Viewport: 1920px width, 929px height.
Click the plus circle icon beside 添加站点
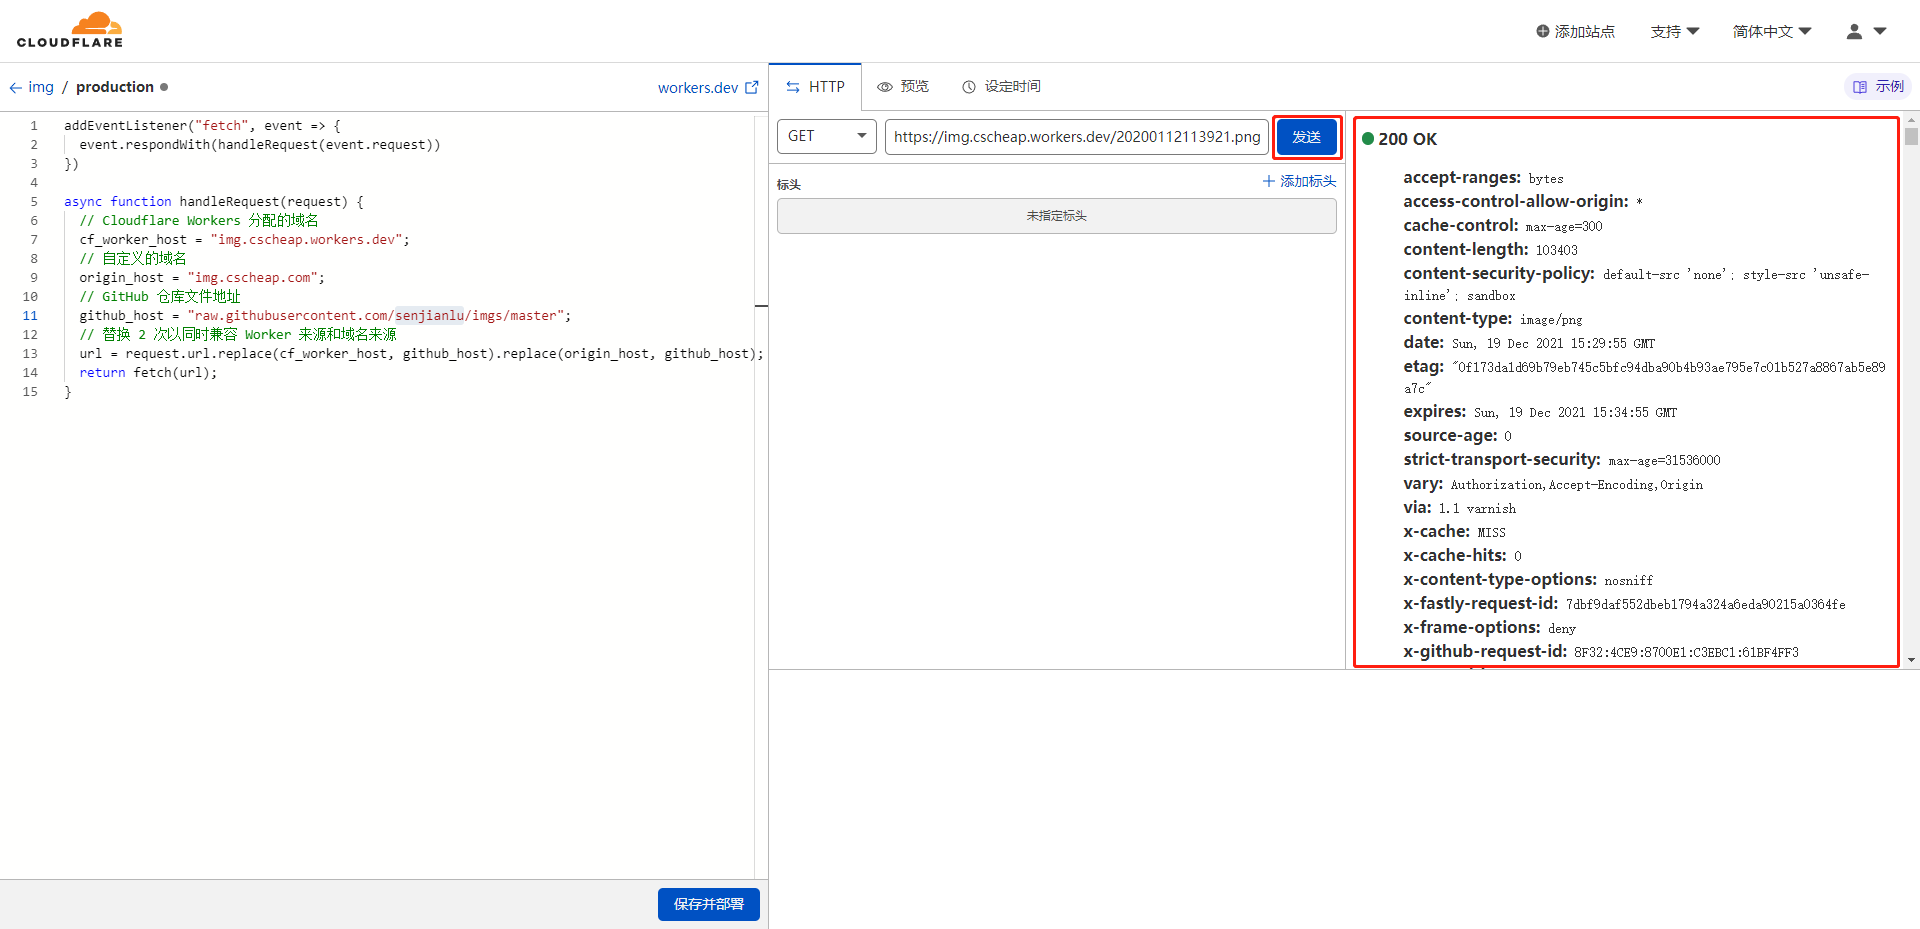coord(1543,32)
